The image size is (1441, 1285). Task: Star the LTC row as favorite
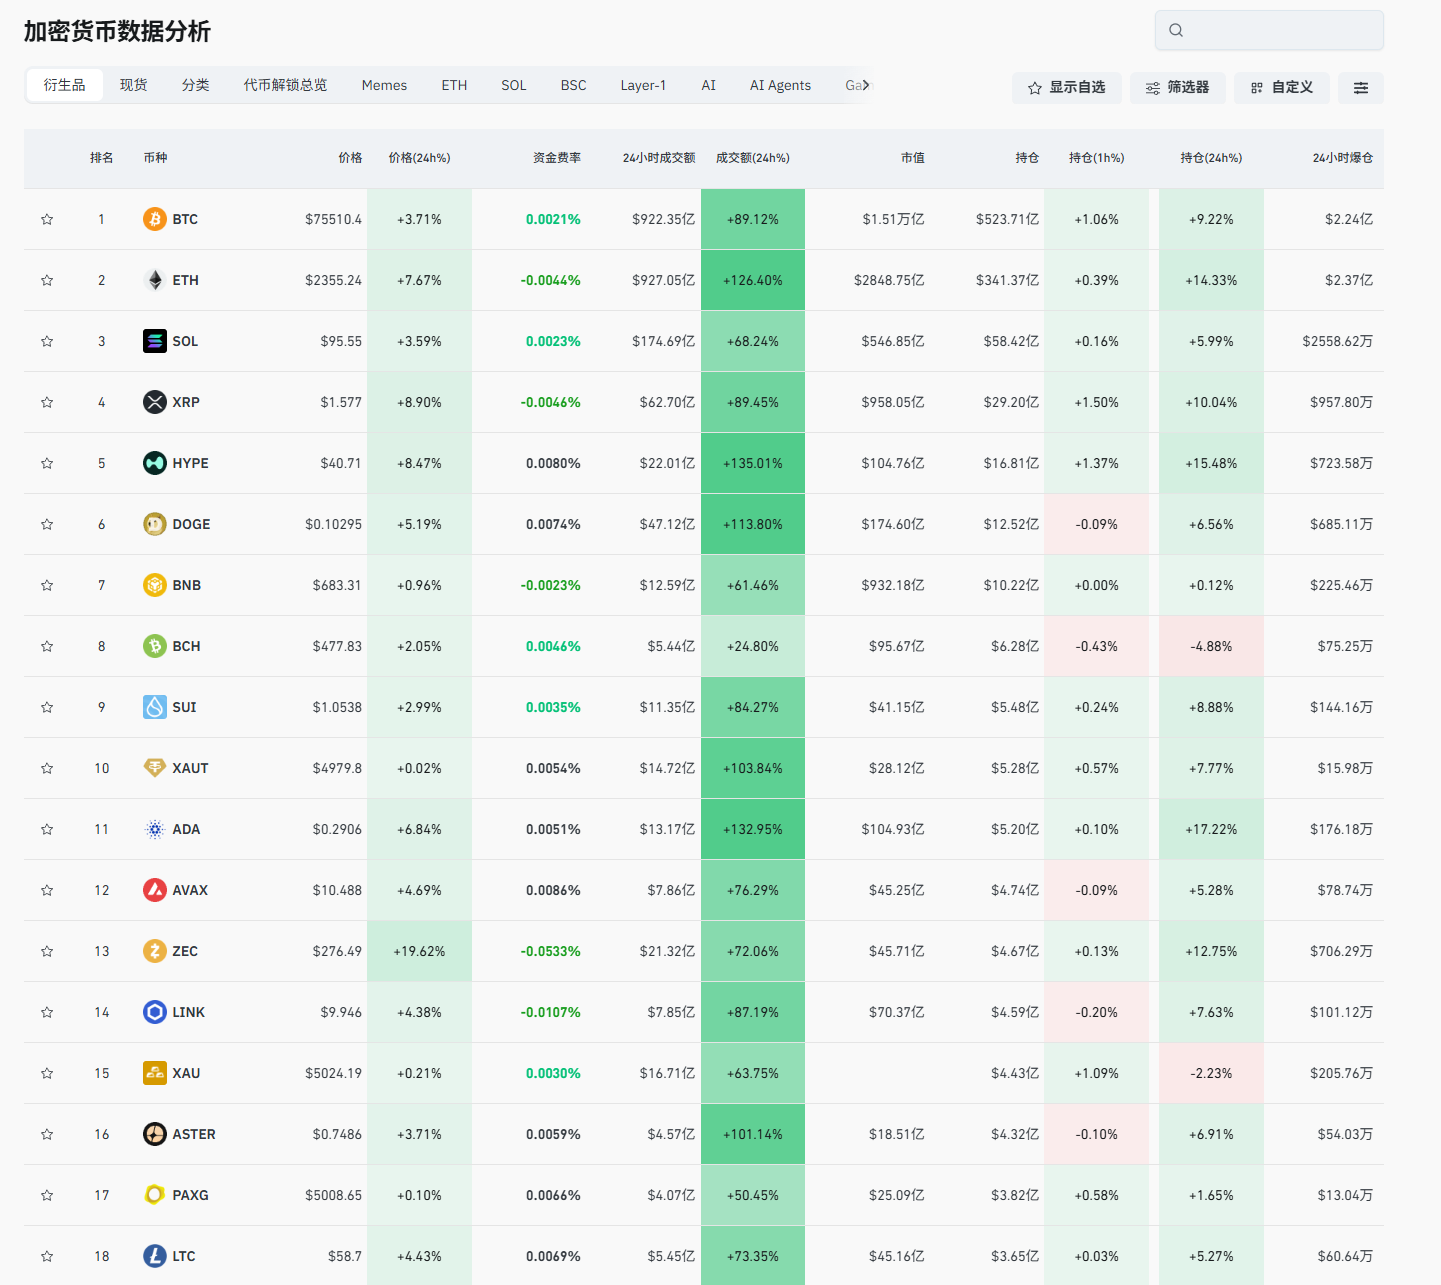pos(47,1256)
